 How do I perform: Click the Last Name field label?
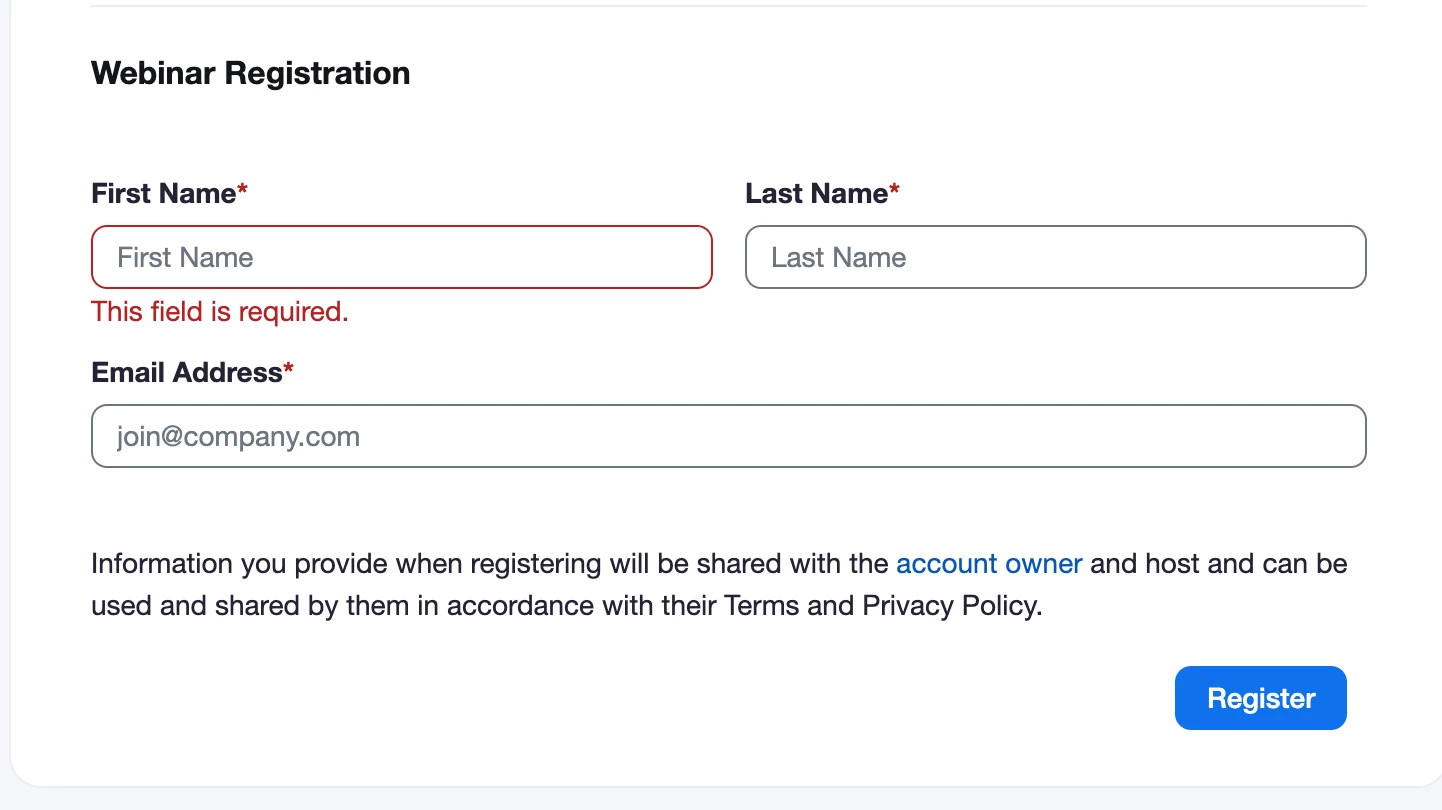pyautogui.click(x=816, y=193)
